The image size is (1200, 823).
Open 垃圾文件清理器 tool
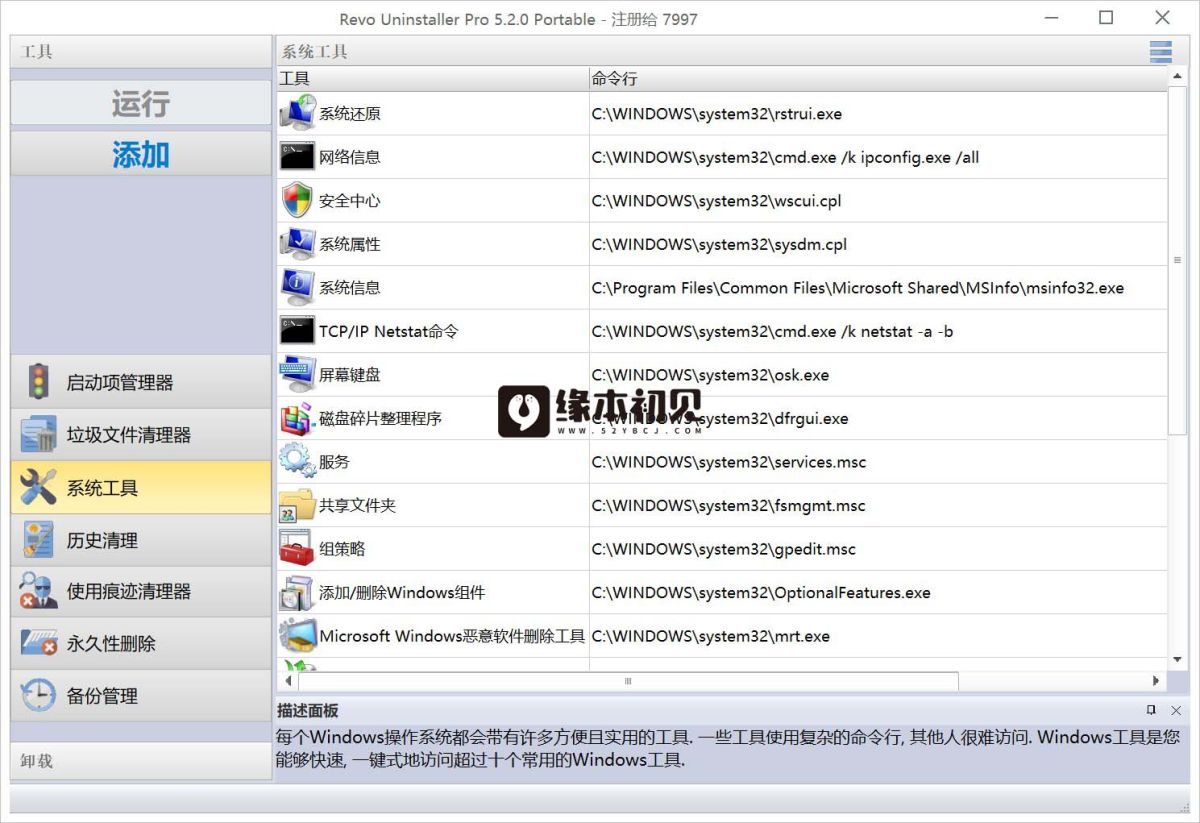(x=141, y=435)
